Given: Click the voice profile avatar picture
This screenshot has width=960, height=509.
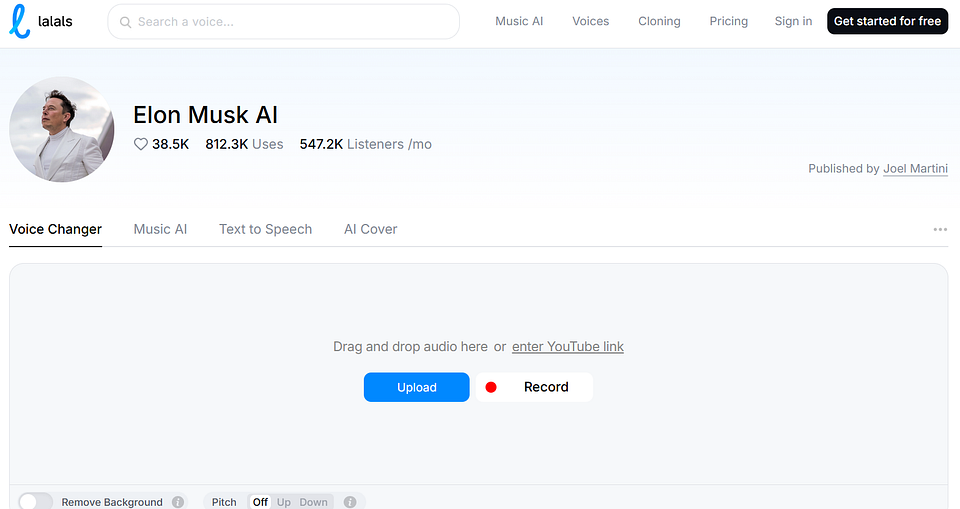Looking at the screenshot, I should click(62, 129).
